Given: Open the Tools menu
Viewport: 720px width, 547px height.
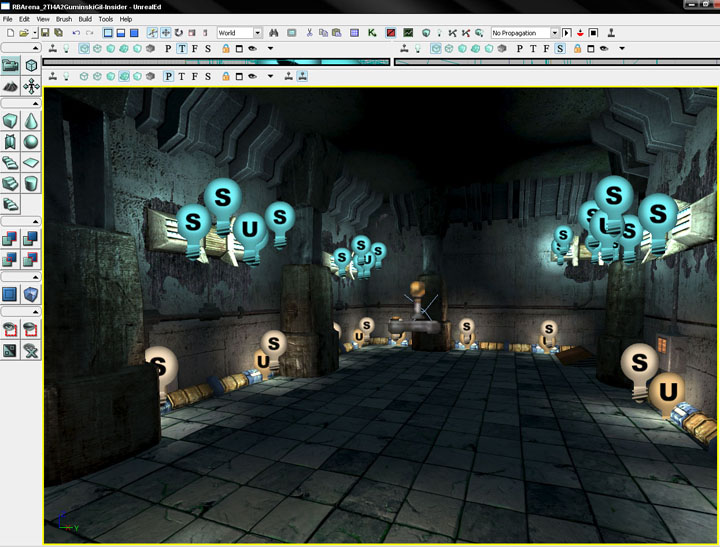Looking at the screenshot, I should [x=106, y=19].
